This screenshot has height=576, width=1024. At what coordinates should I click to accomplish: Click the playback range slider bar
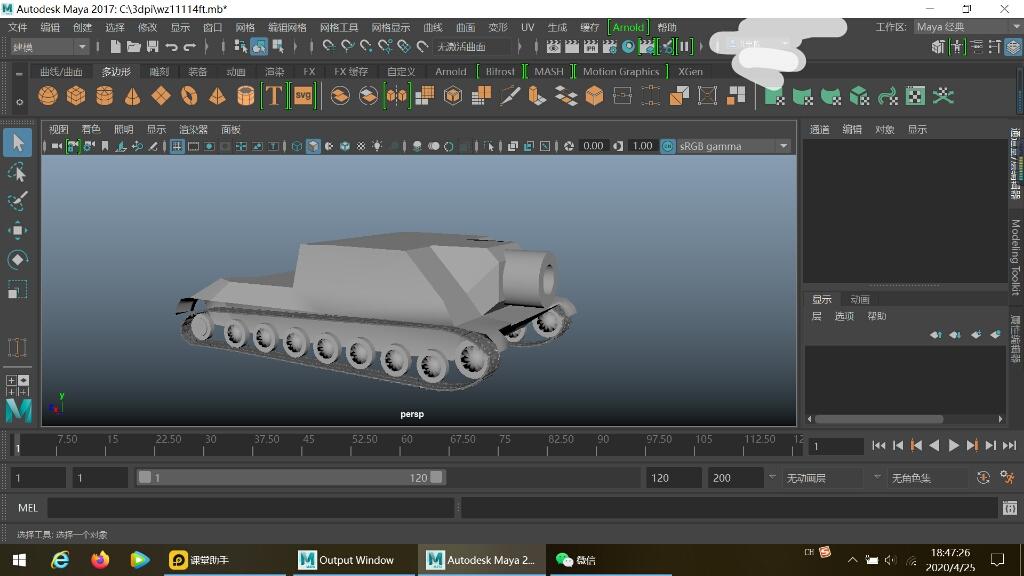(290, 478)
